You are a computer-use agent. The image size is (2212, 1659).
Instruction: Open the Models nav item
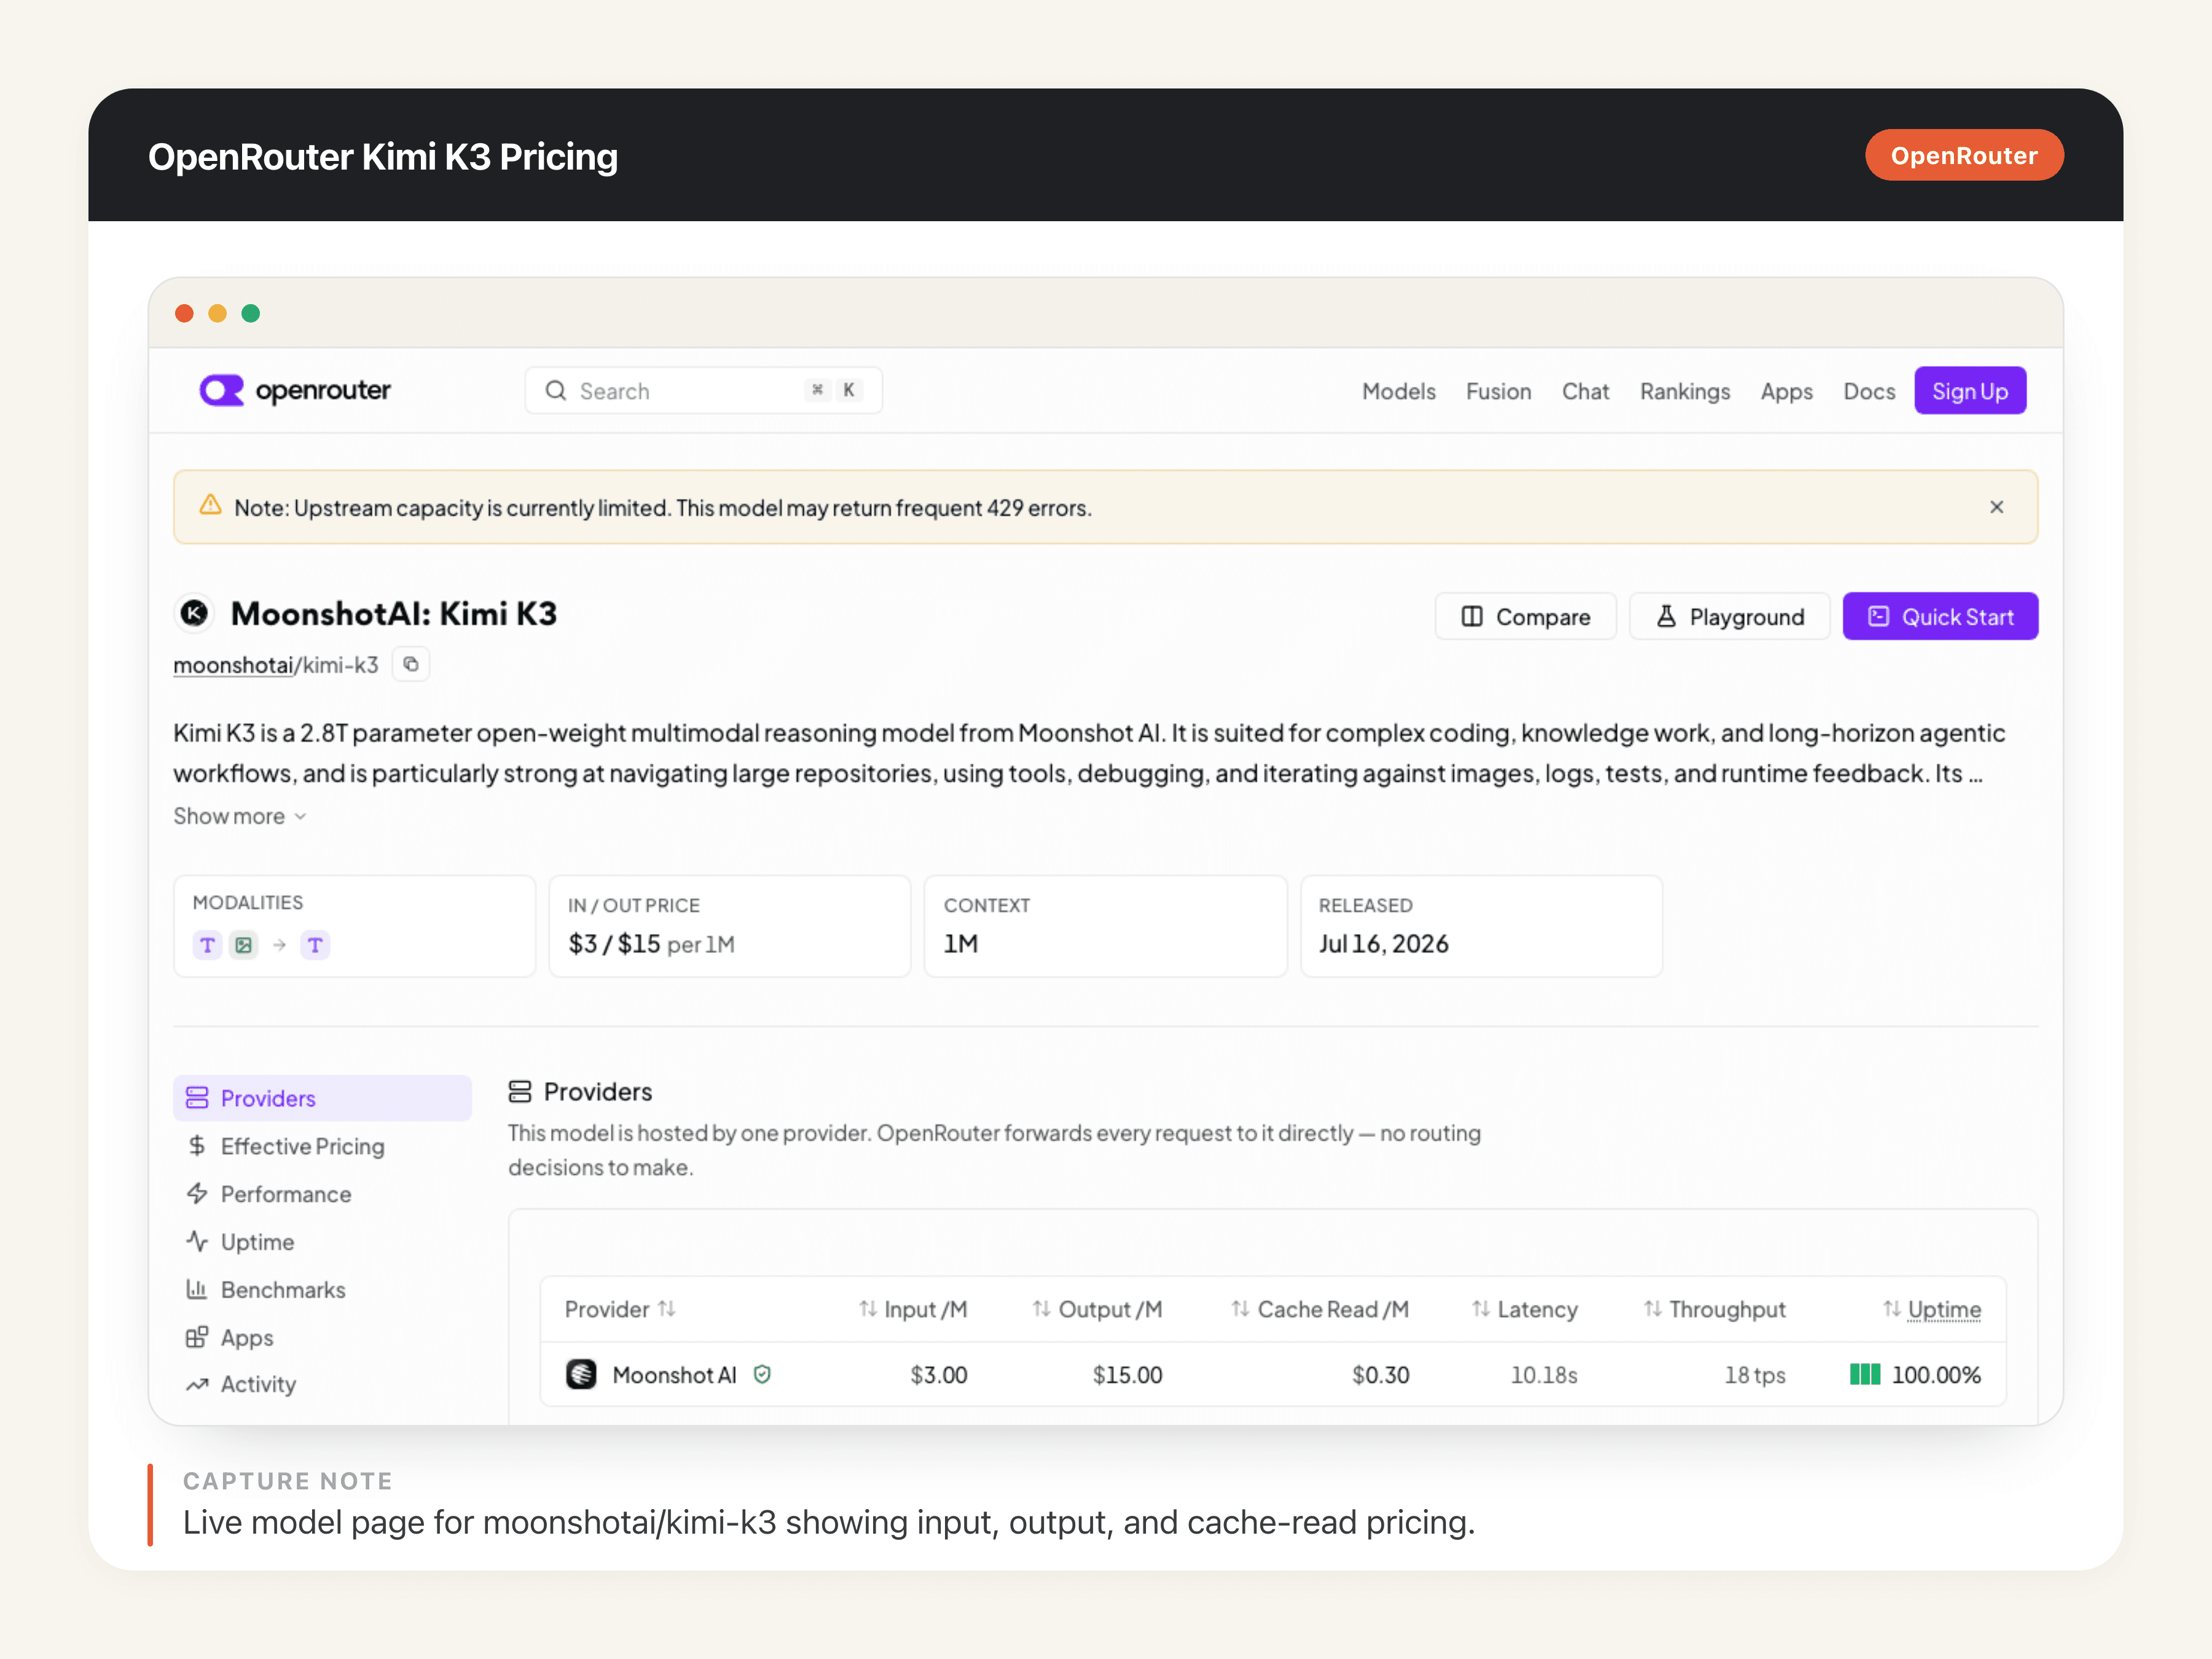pos(1398,391)
